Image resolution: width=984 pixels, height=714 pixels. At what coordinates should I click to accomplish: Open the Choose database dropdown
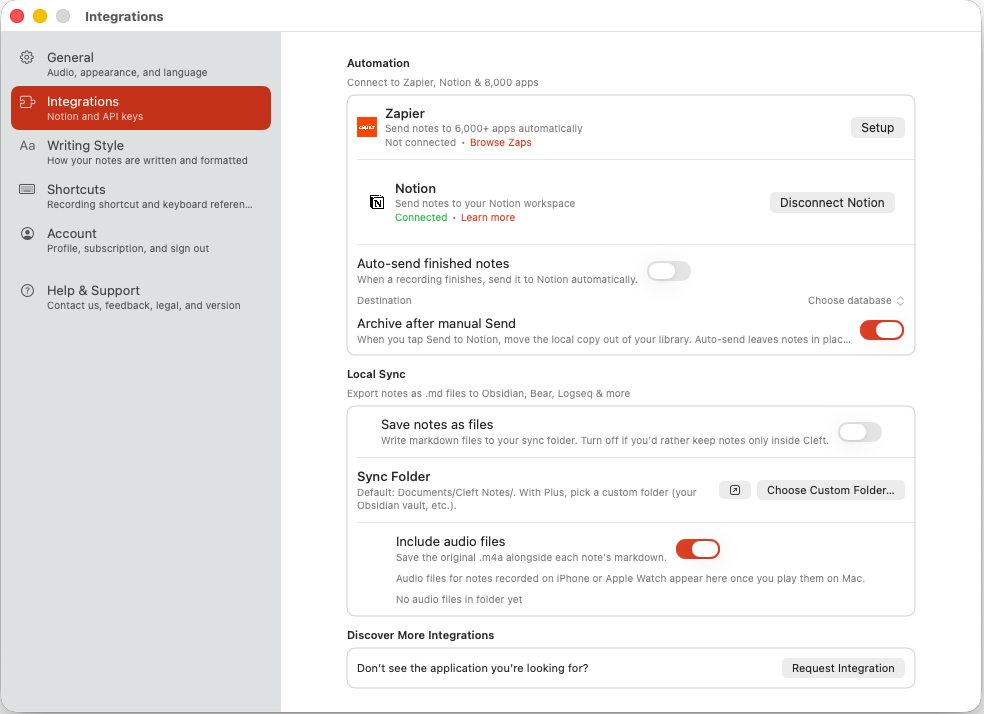(856, 301)
